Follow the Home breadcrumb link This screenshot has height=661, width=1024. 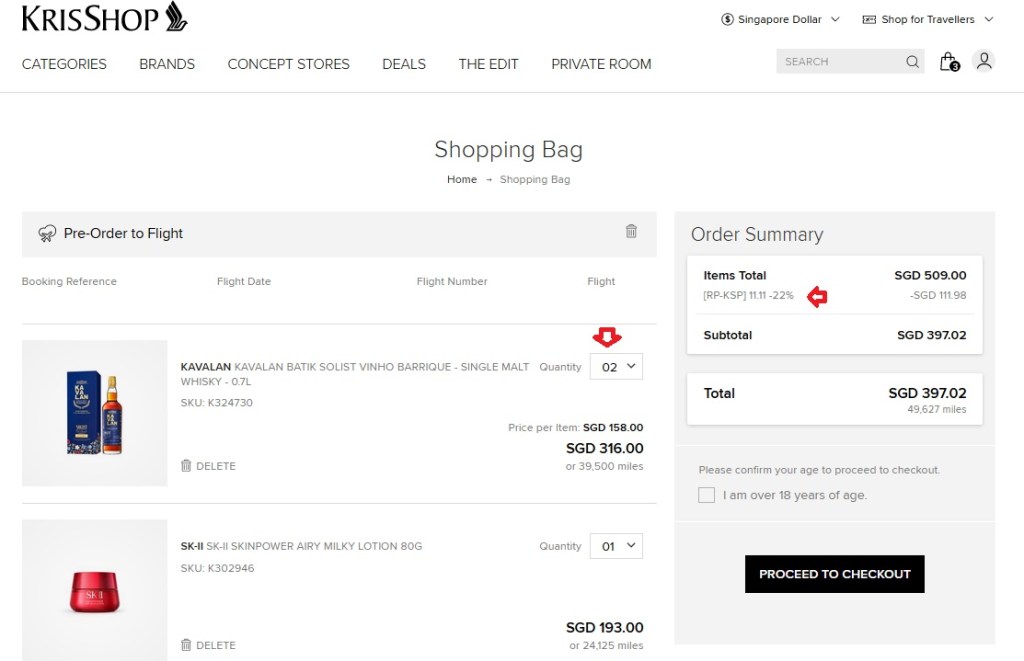pyautogui.click(x=462, y=180)
